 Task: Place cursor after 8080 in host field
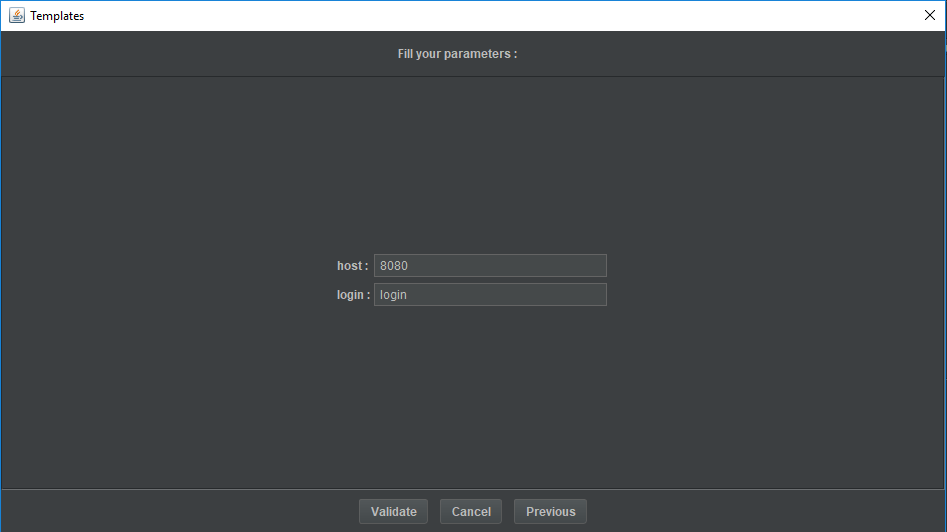point(410,266)
